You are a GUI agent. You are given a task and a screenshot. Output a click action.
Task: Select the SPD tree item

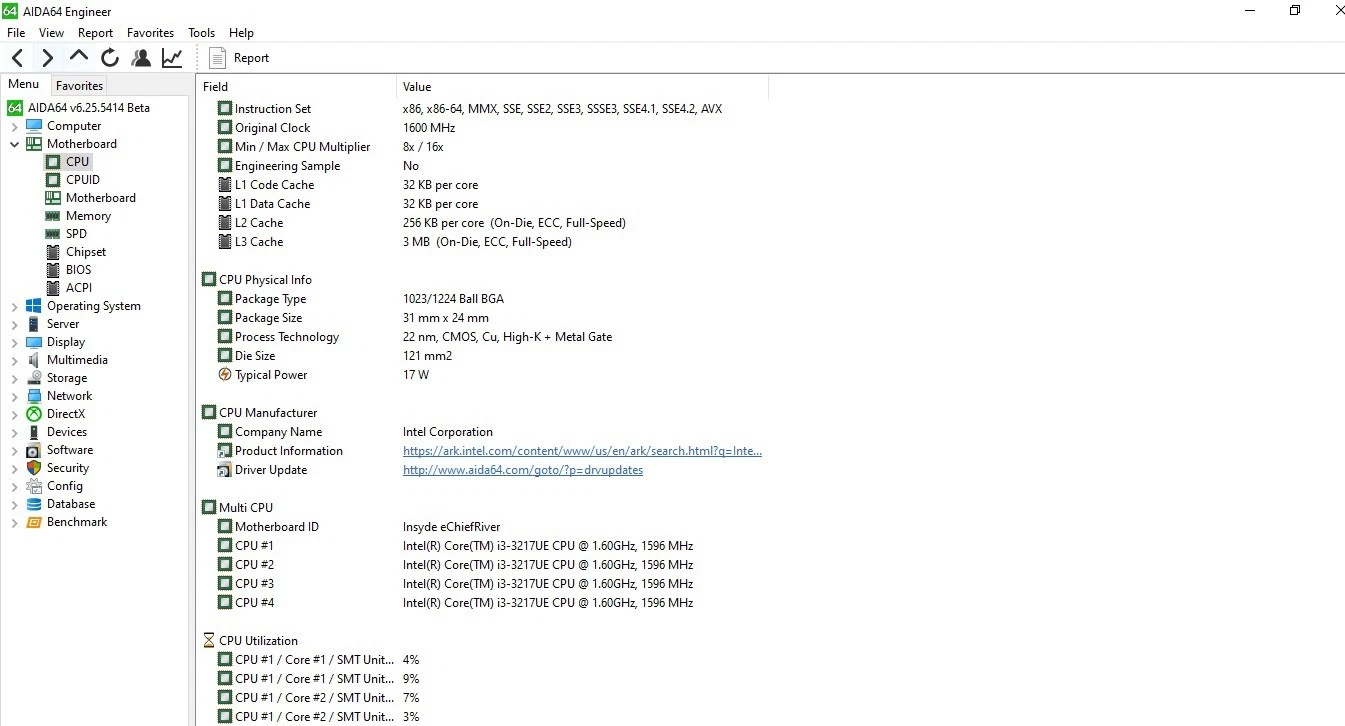pos(76,234)
